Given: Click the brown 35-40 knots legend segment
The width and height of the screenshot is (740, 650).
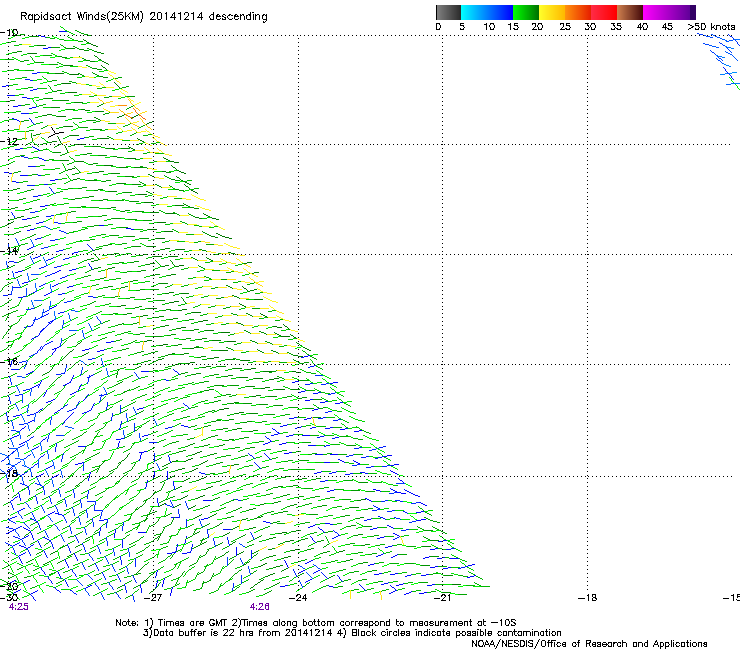Looking at the screenshot, I should pos(630,12).
